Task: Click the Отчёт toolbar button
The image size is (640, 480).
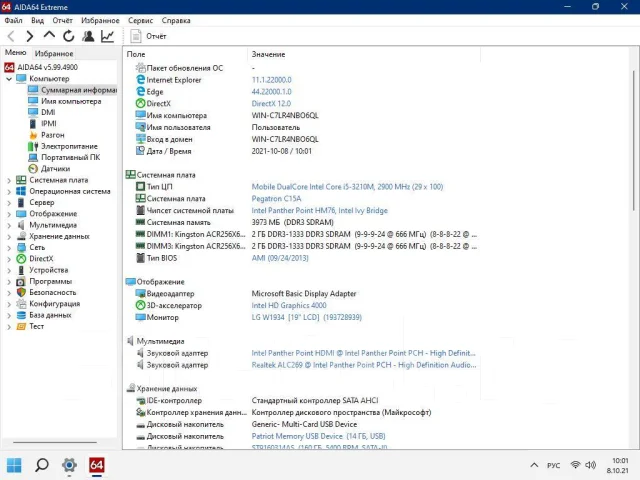Action: coord(148,36)
